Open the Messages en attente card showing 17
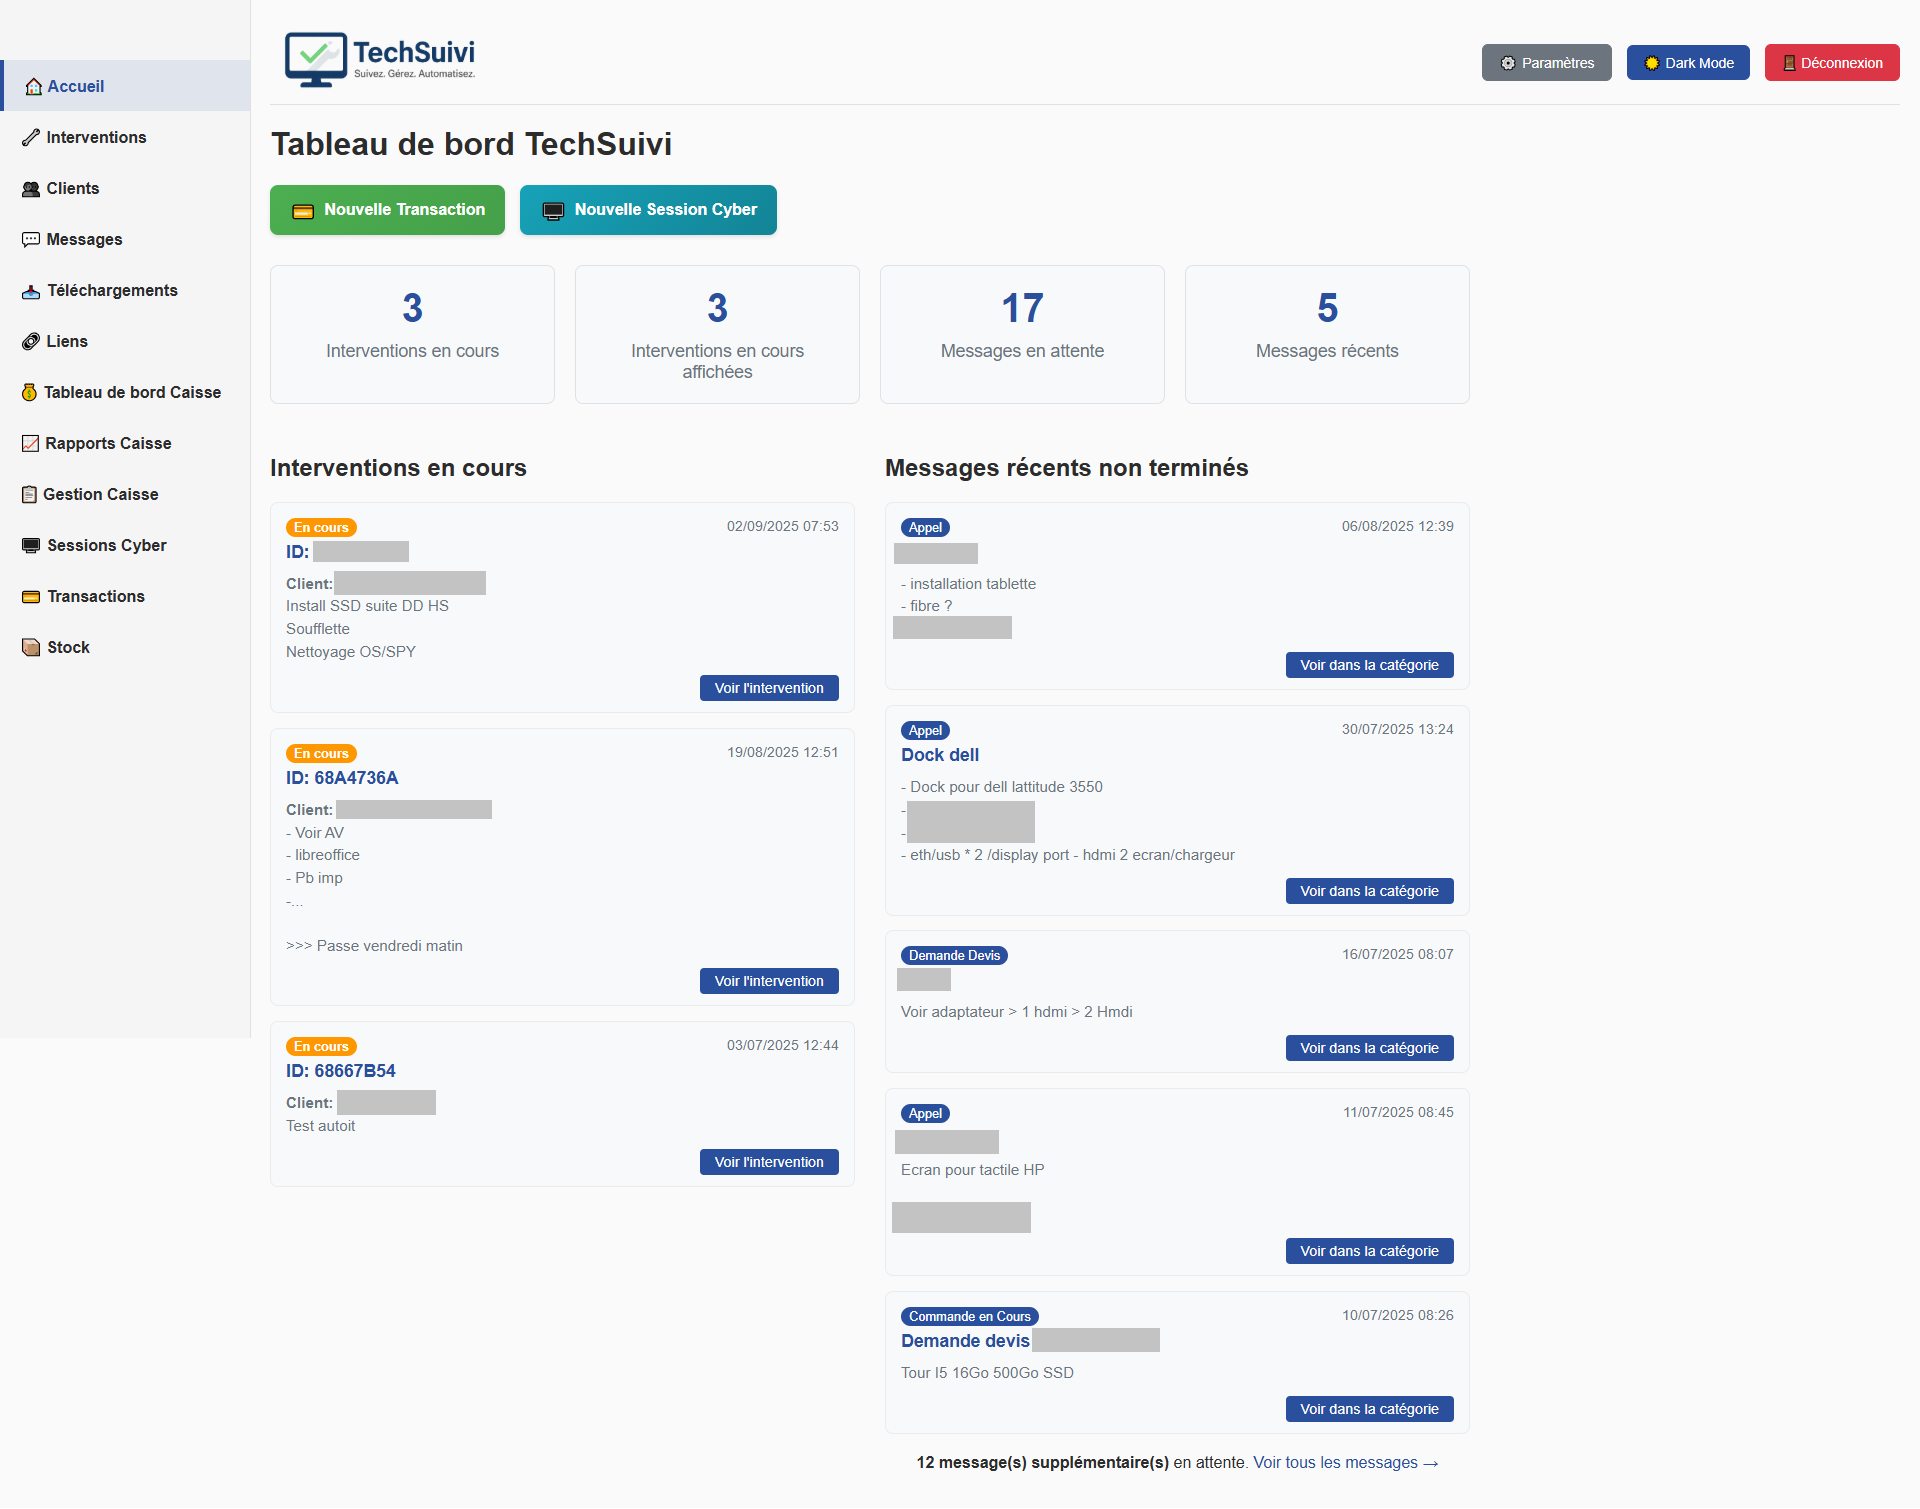1920x1509 pixels. (1022, 334)
